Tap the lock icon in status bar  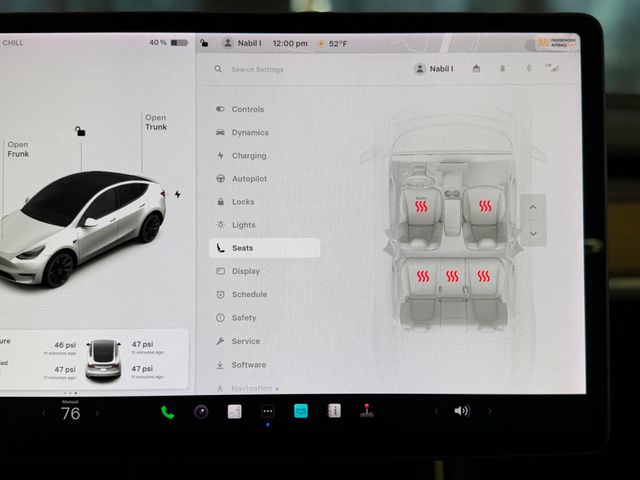204,43
